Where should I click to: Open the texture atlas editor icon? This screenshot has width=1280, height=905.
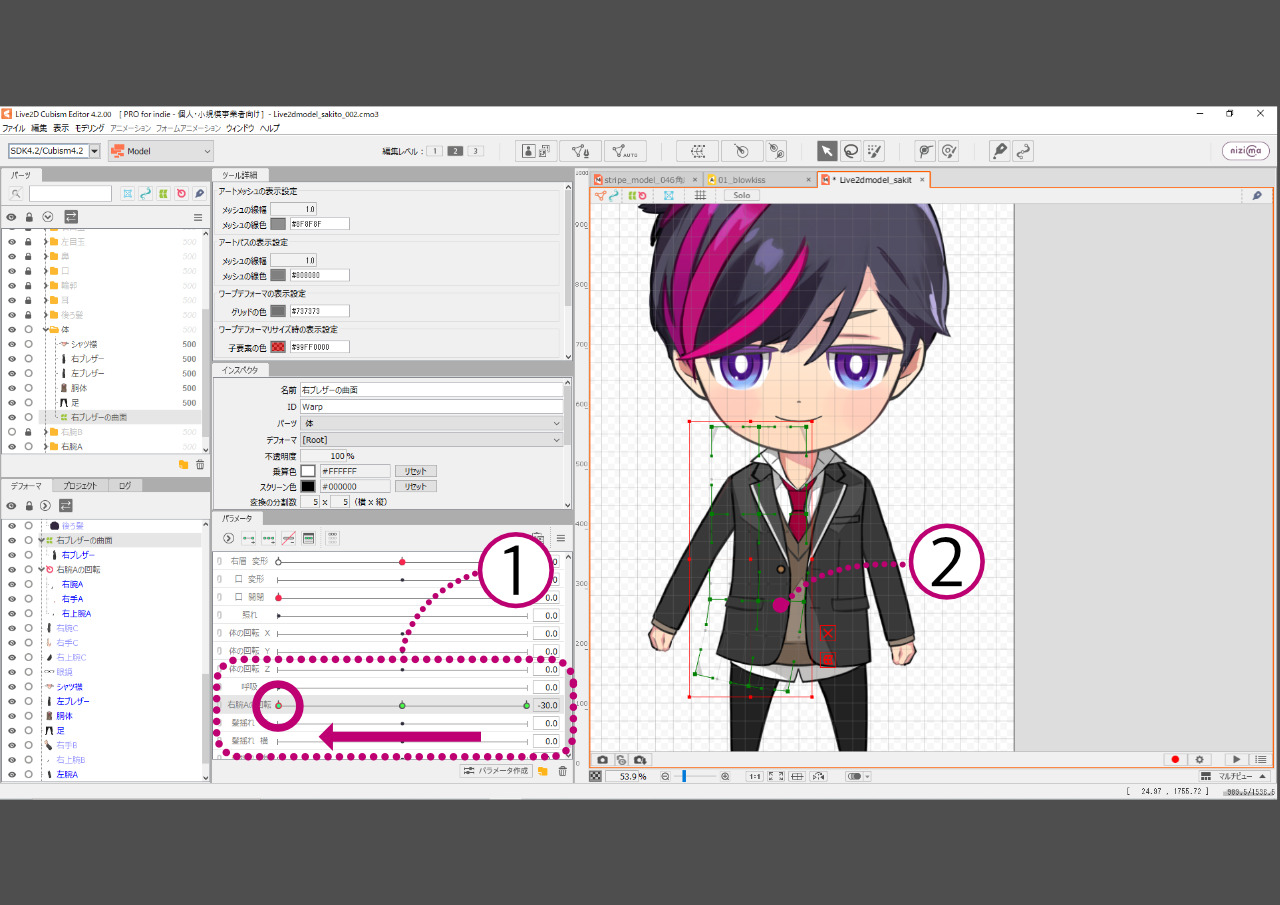pos(537,151)
